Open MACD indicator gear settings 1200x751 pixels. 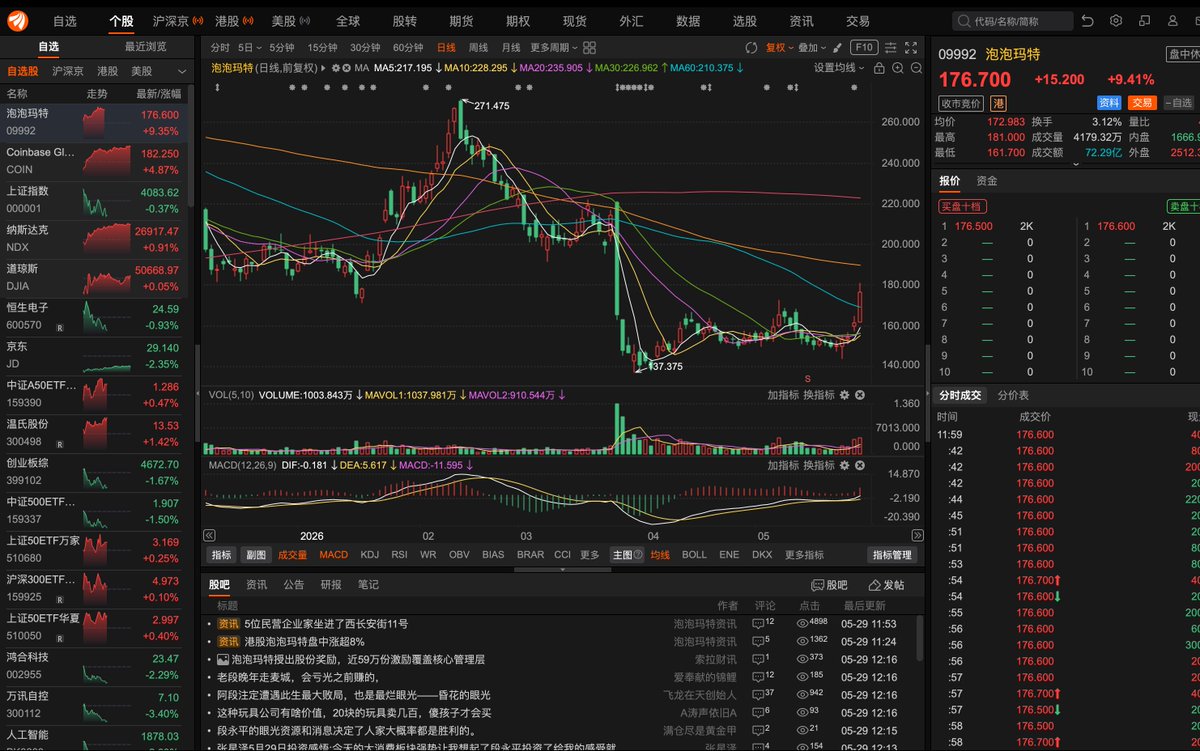click(844, 465)
